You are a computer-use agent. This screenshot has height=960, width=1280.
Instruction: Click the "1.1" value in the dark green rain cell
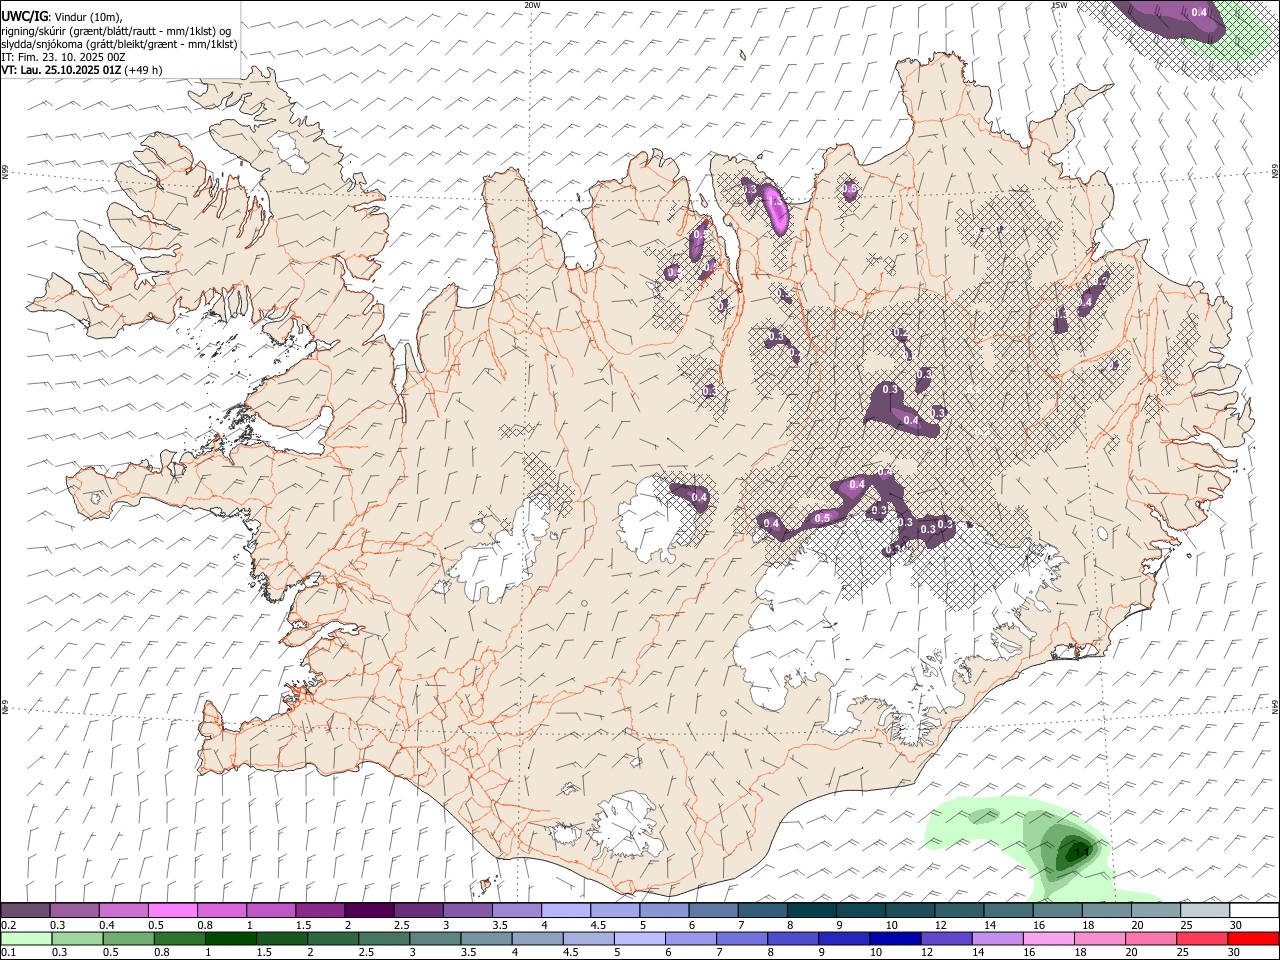(1080, 852)
